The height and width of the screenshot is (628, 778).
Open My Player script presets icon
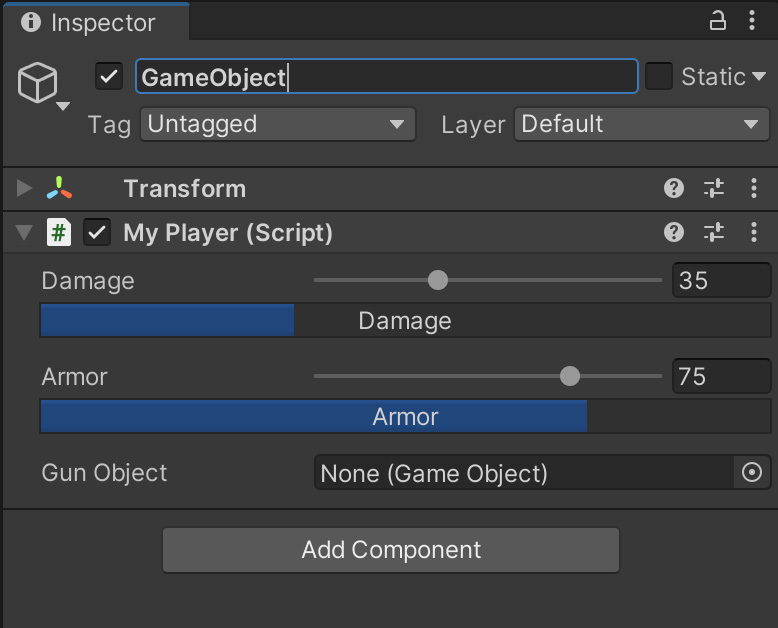[x=714, y=232]
